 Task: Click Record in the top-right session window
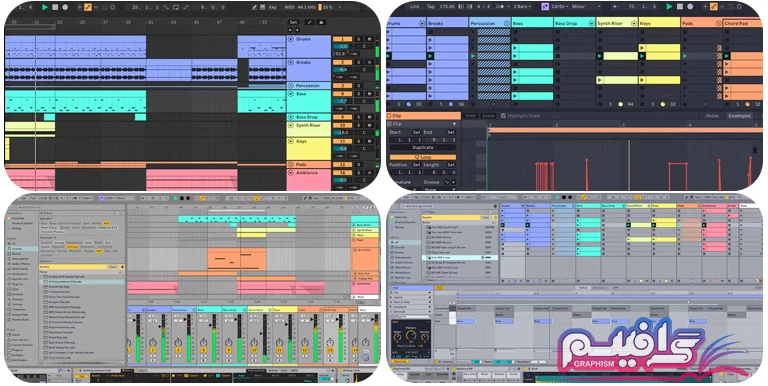690,6
